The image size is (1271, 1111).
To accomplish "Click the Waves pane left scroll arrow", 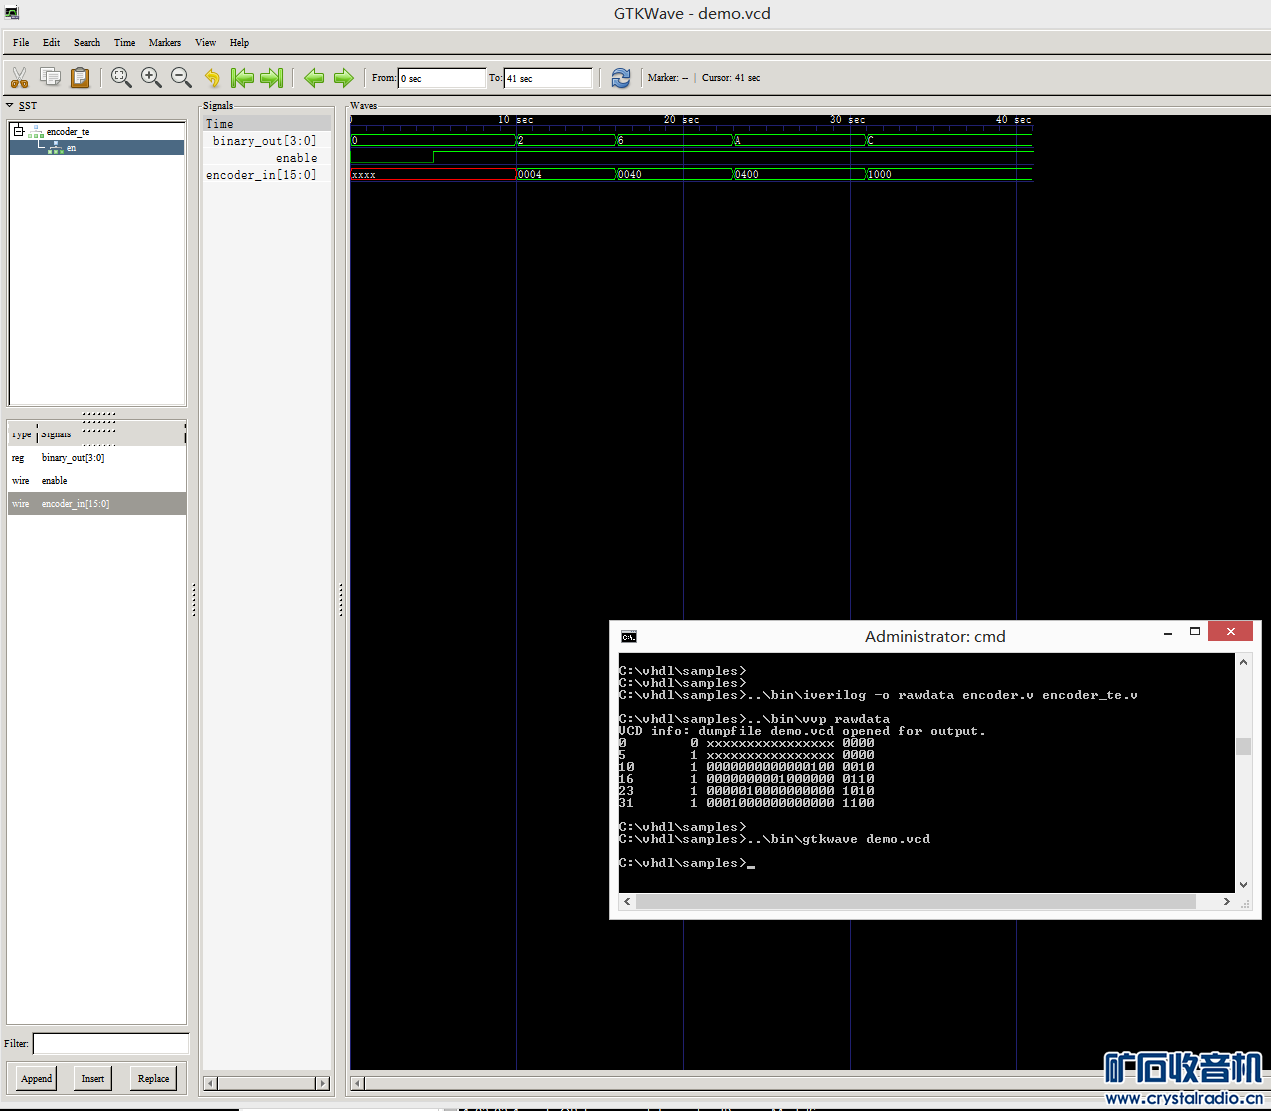I will point(358,1083).
